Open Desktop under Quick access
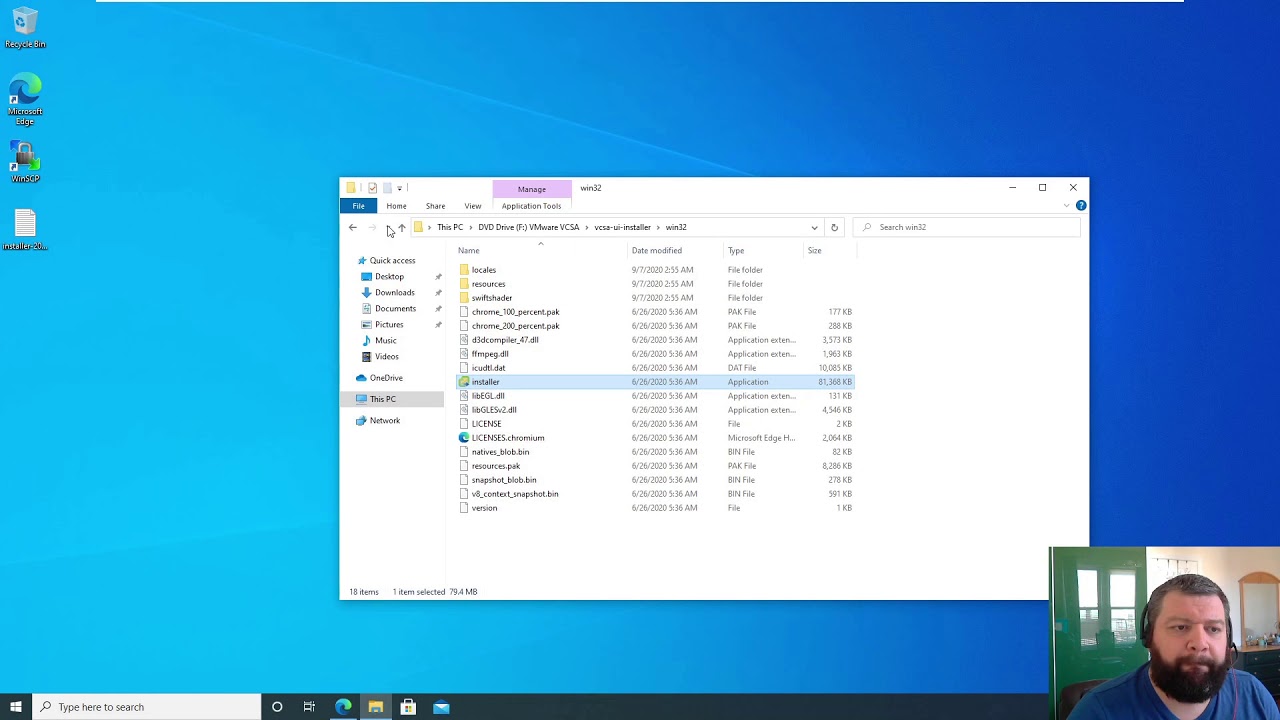 [389, 277]
